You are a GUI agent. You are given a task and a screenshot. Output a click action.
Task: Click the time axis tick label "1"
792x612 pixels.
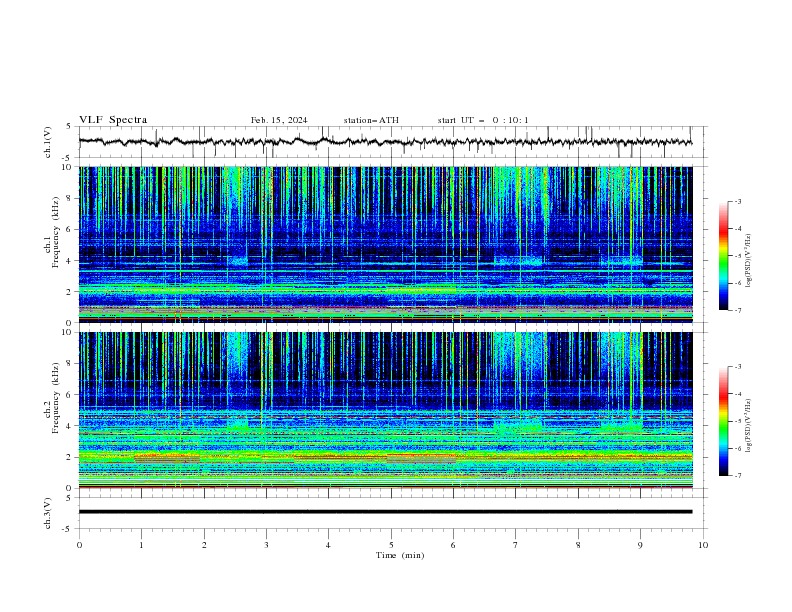click(141, 545)
